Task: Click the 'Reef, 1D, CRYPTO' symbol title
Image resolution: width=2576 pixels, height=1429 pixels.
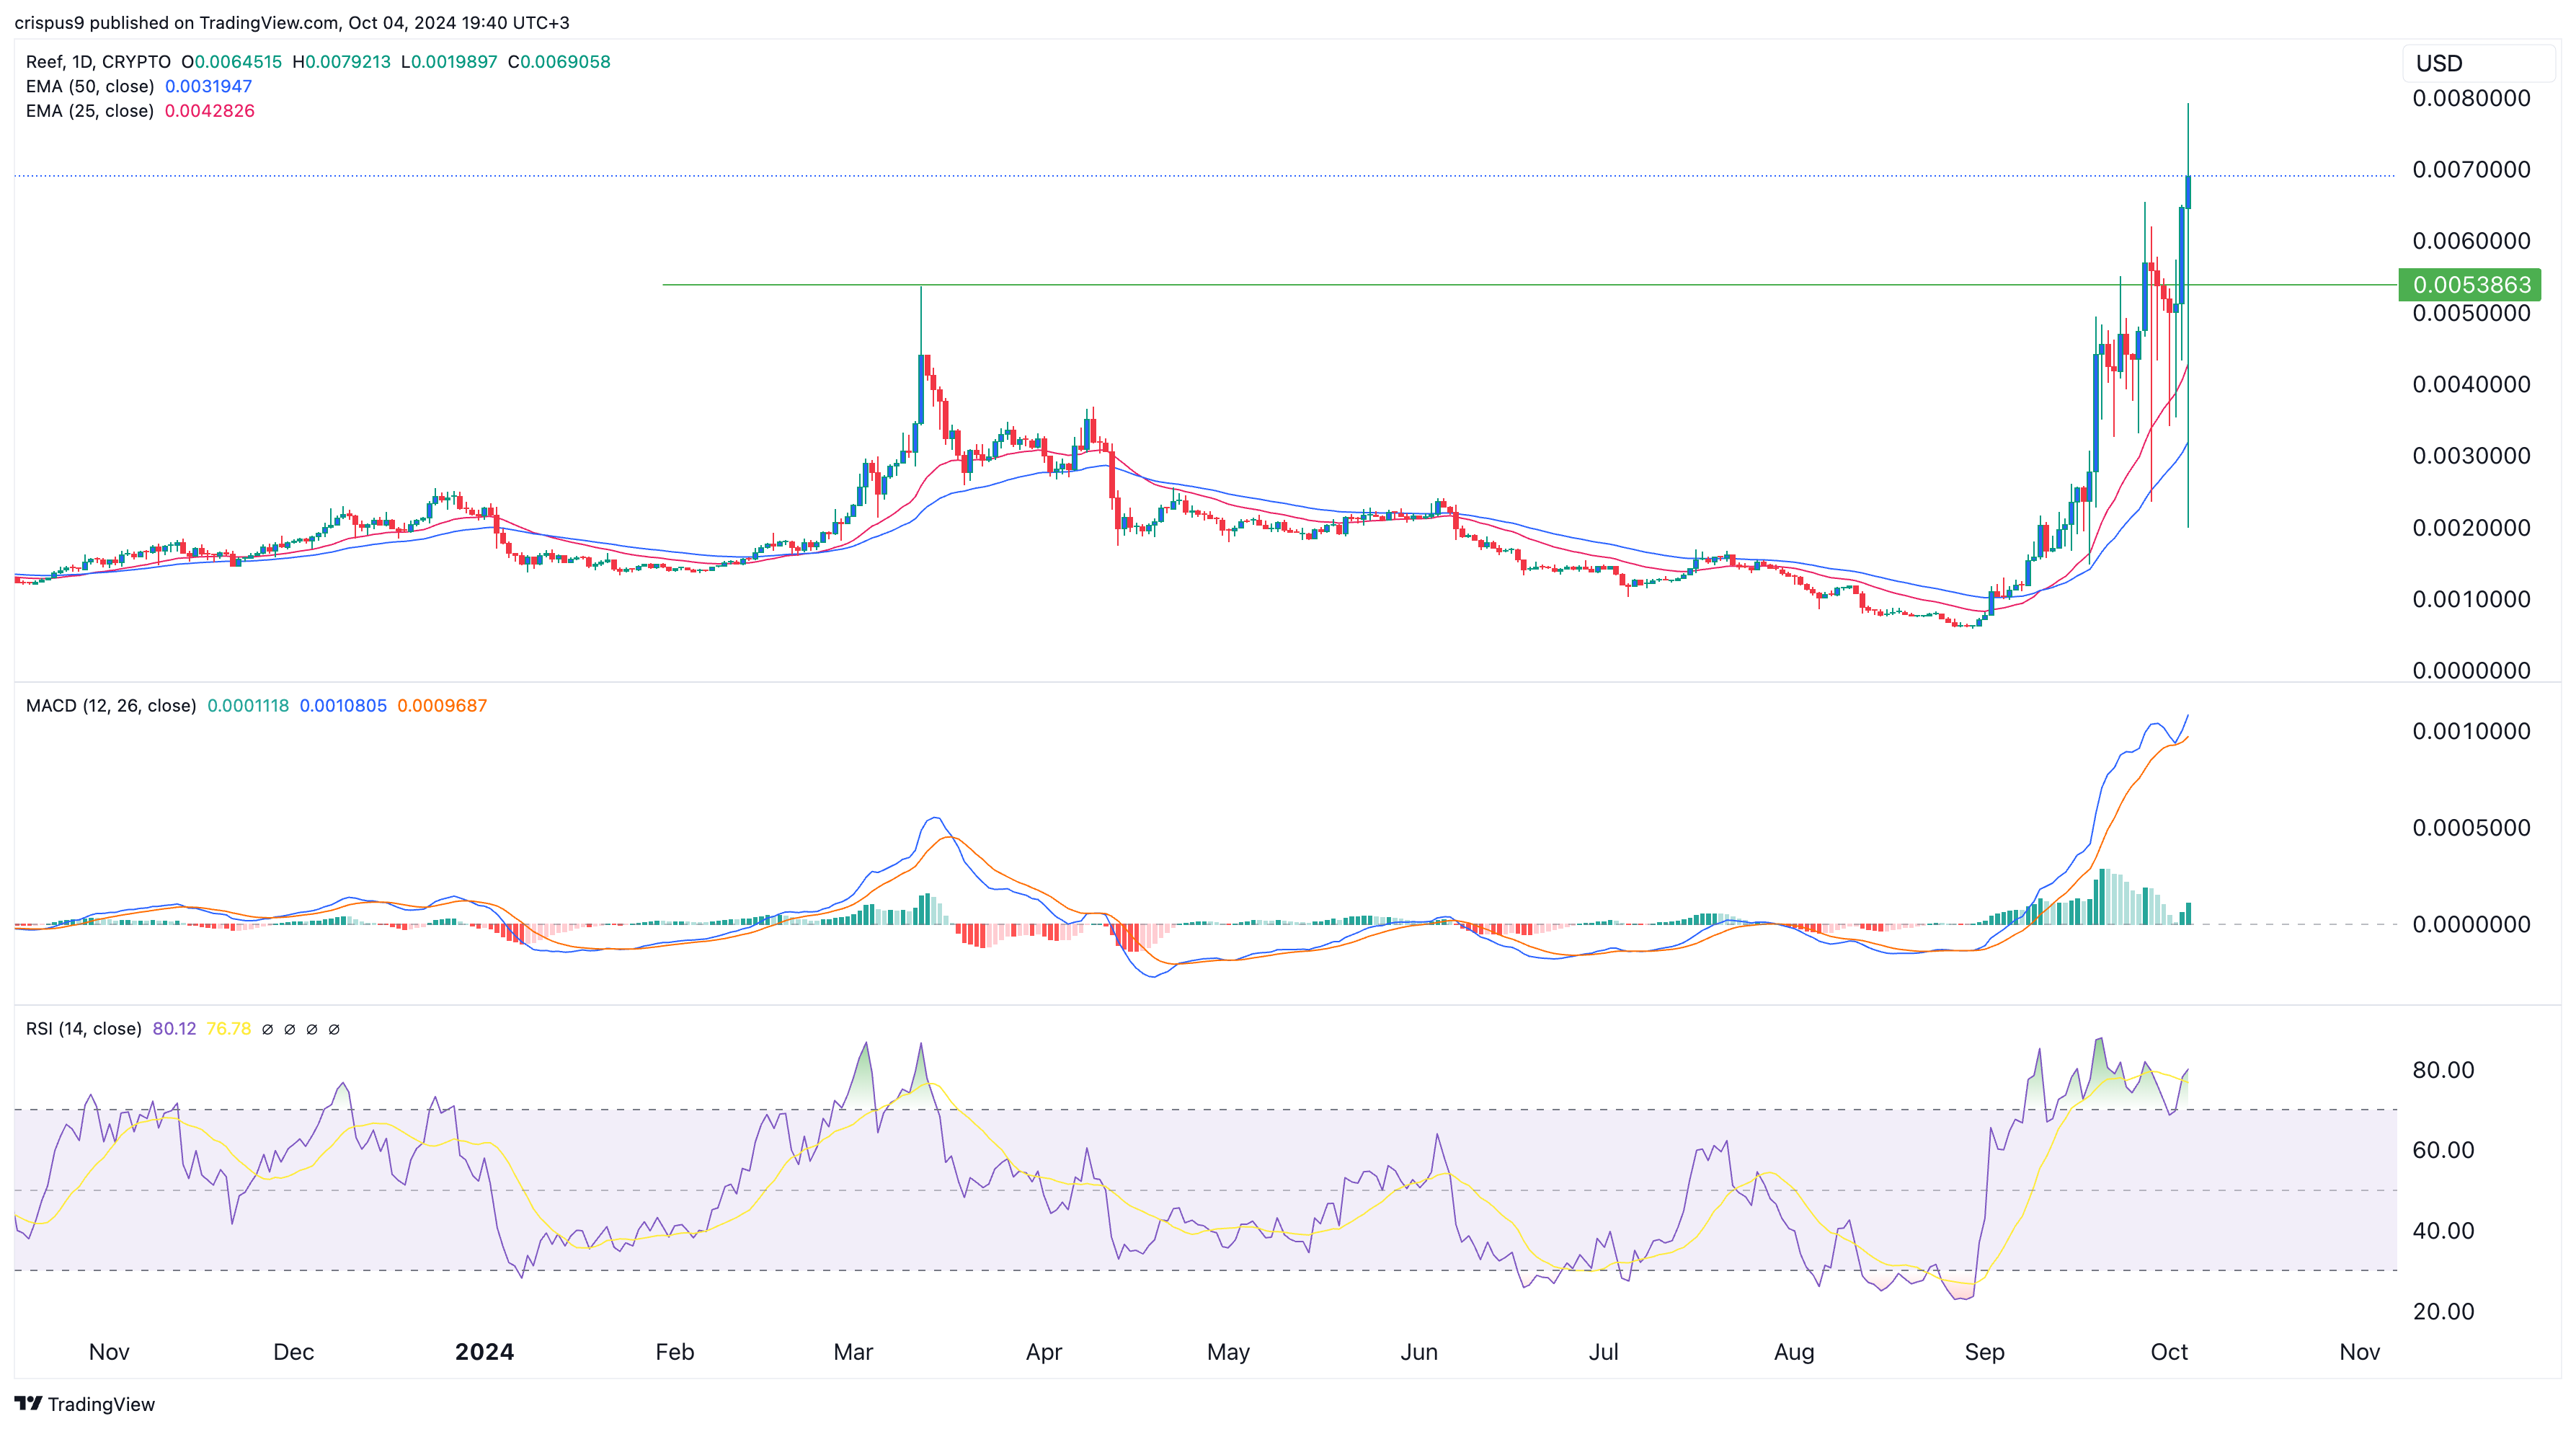Action: coord(98,62)
